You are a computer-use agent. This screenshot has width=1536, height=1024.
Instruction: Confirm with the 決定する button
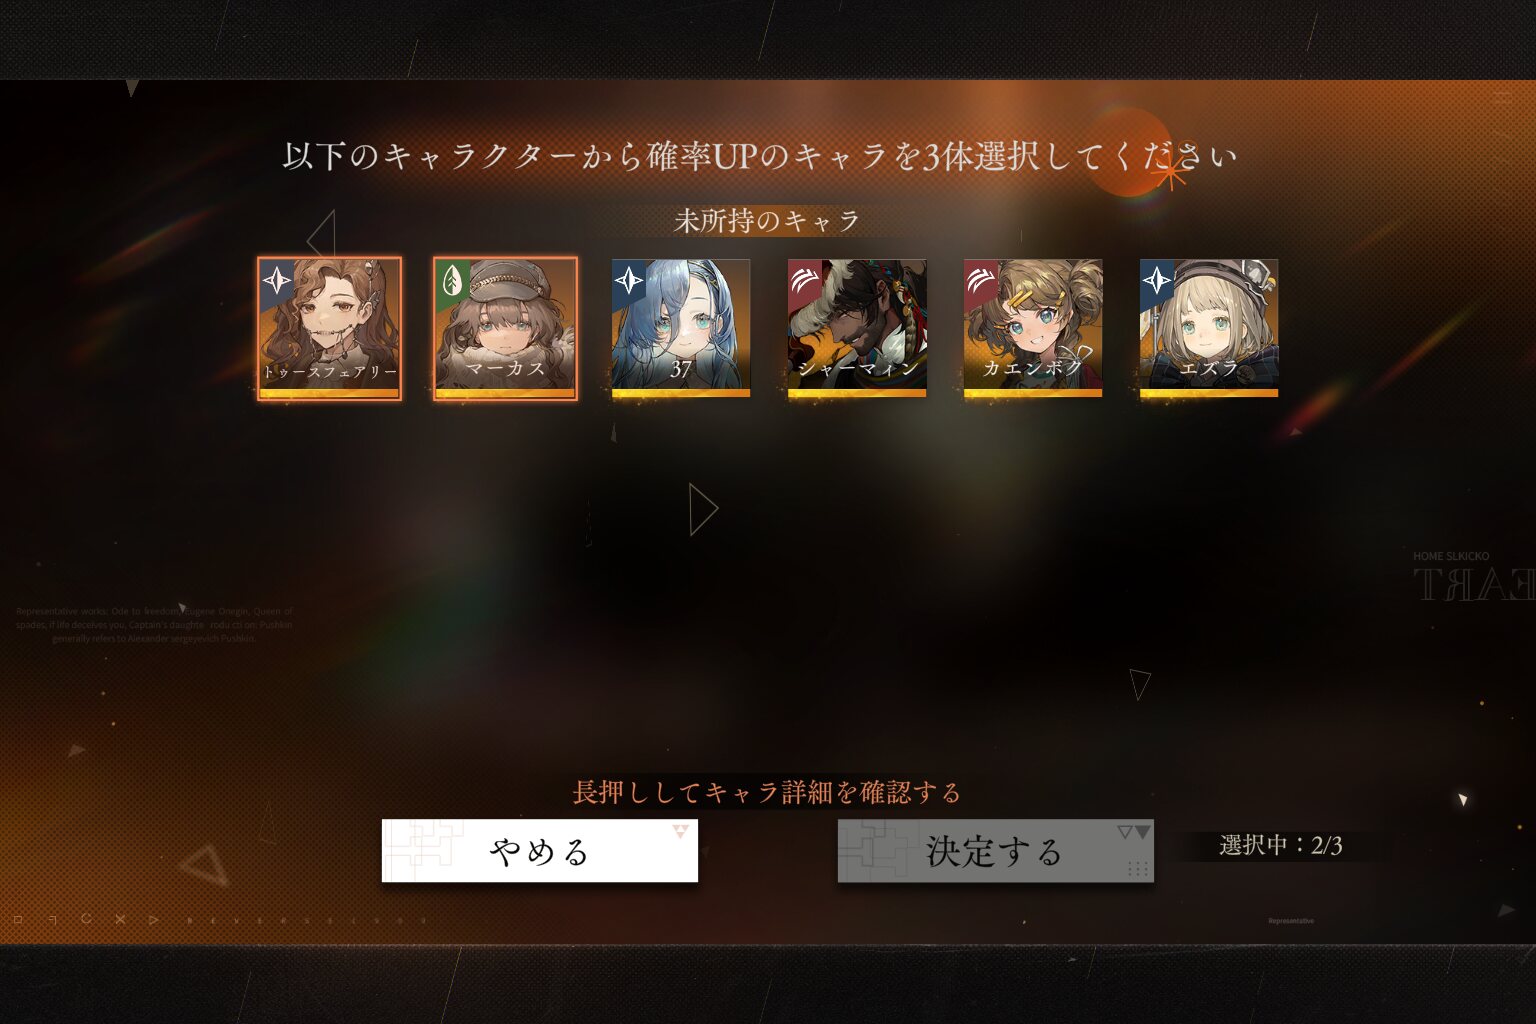click(x=996, y=851)
